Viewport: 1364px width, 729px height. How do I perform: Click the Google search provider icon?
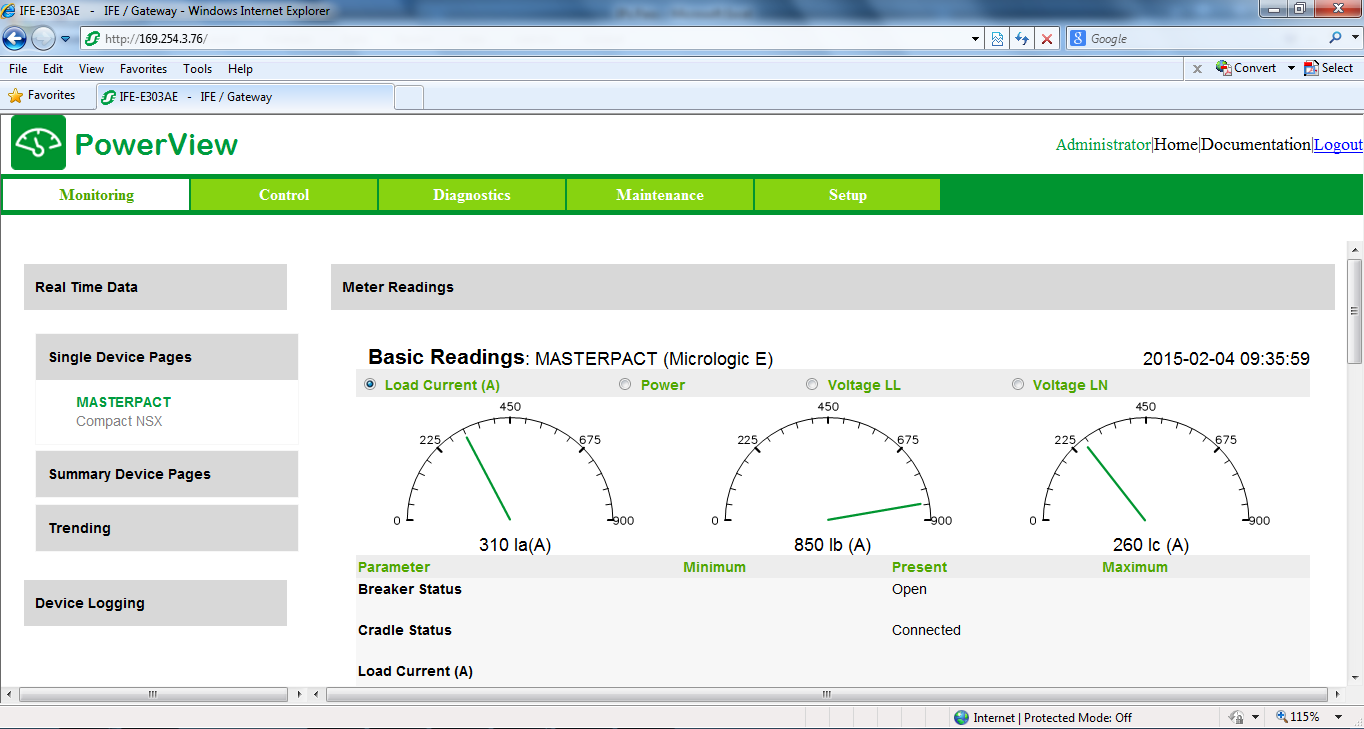[x=1077, y=39]
